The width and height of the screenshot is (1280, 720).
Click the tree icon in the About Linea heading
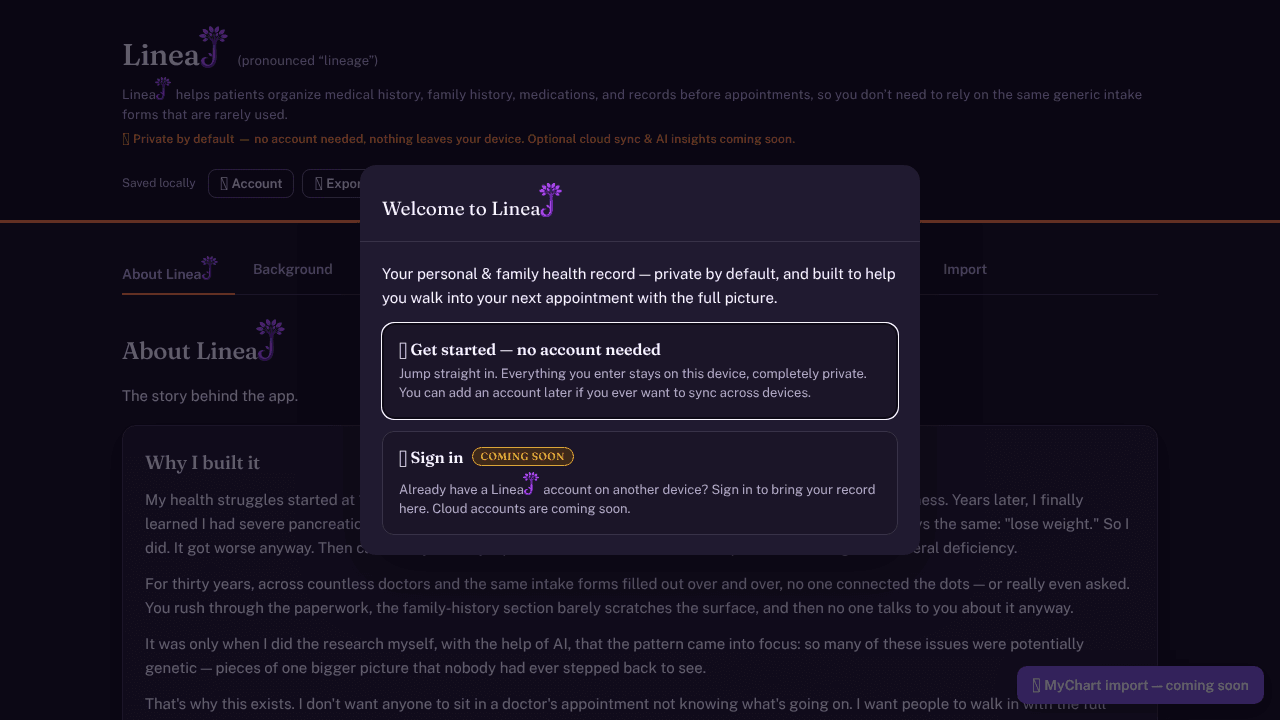pyautogui.click(x=269, y=340)
